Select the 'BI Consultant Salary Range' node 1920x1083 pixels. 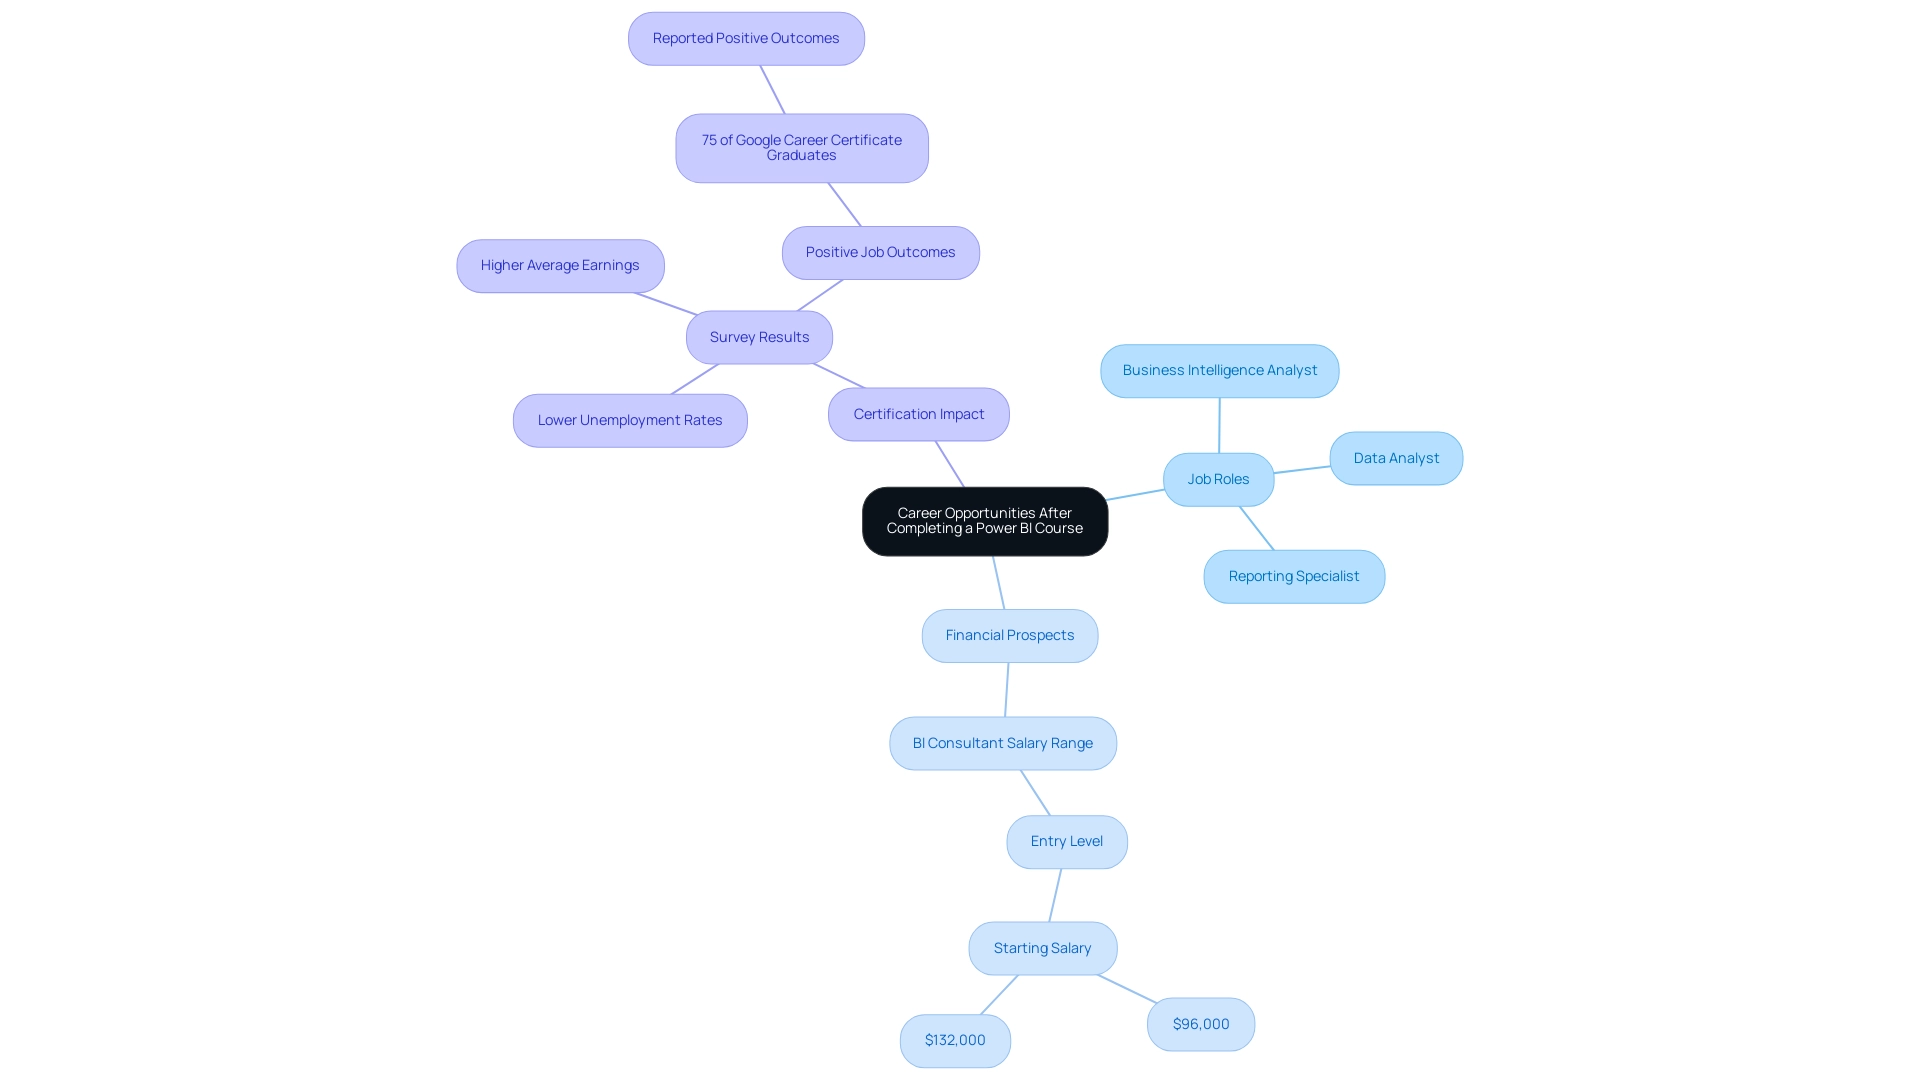click(x=1002, y=741)
